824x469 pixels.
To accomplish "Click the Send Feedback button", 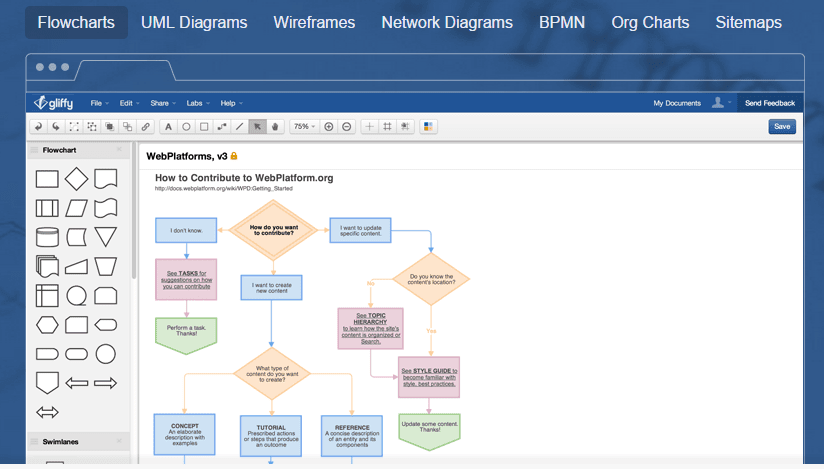I will tap(770, 103).
